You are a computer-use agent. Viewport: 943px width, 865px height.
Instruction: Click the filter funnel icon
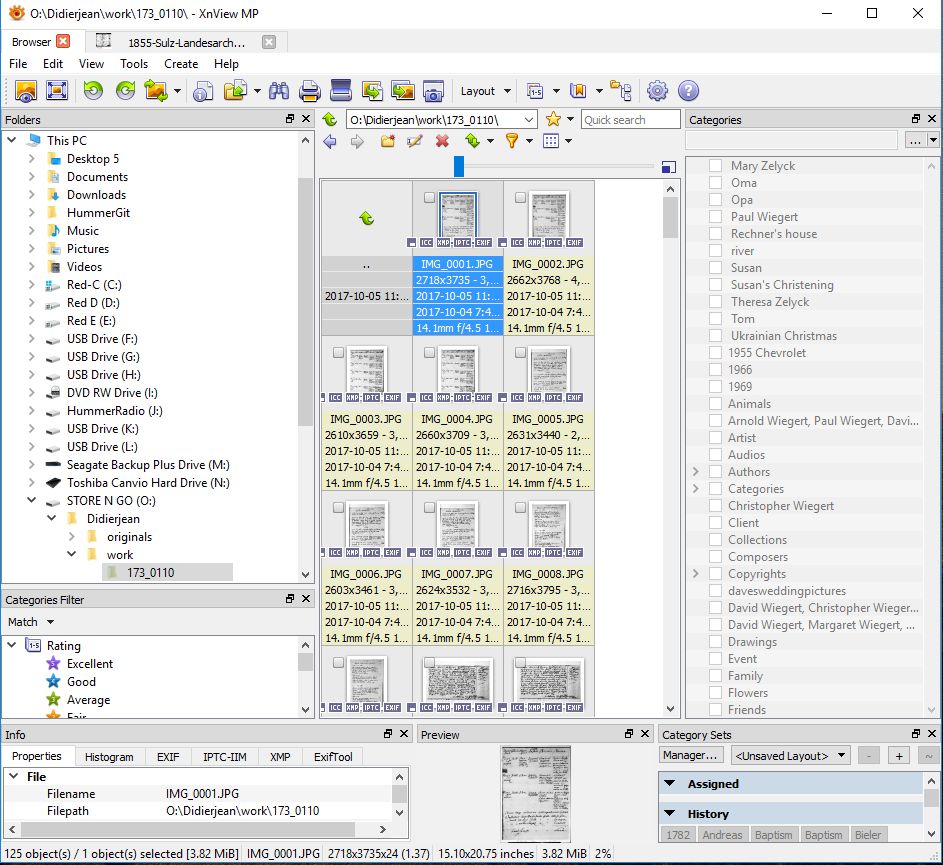(x=512, y=141)
